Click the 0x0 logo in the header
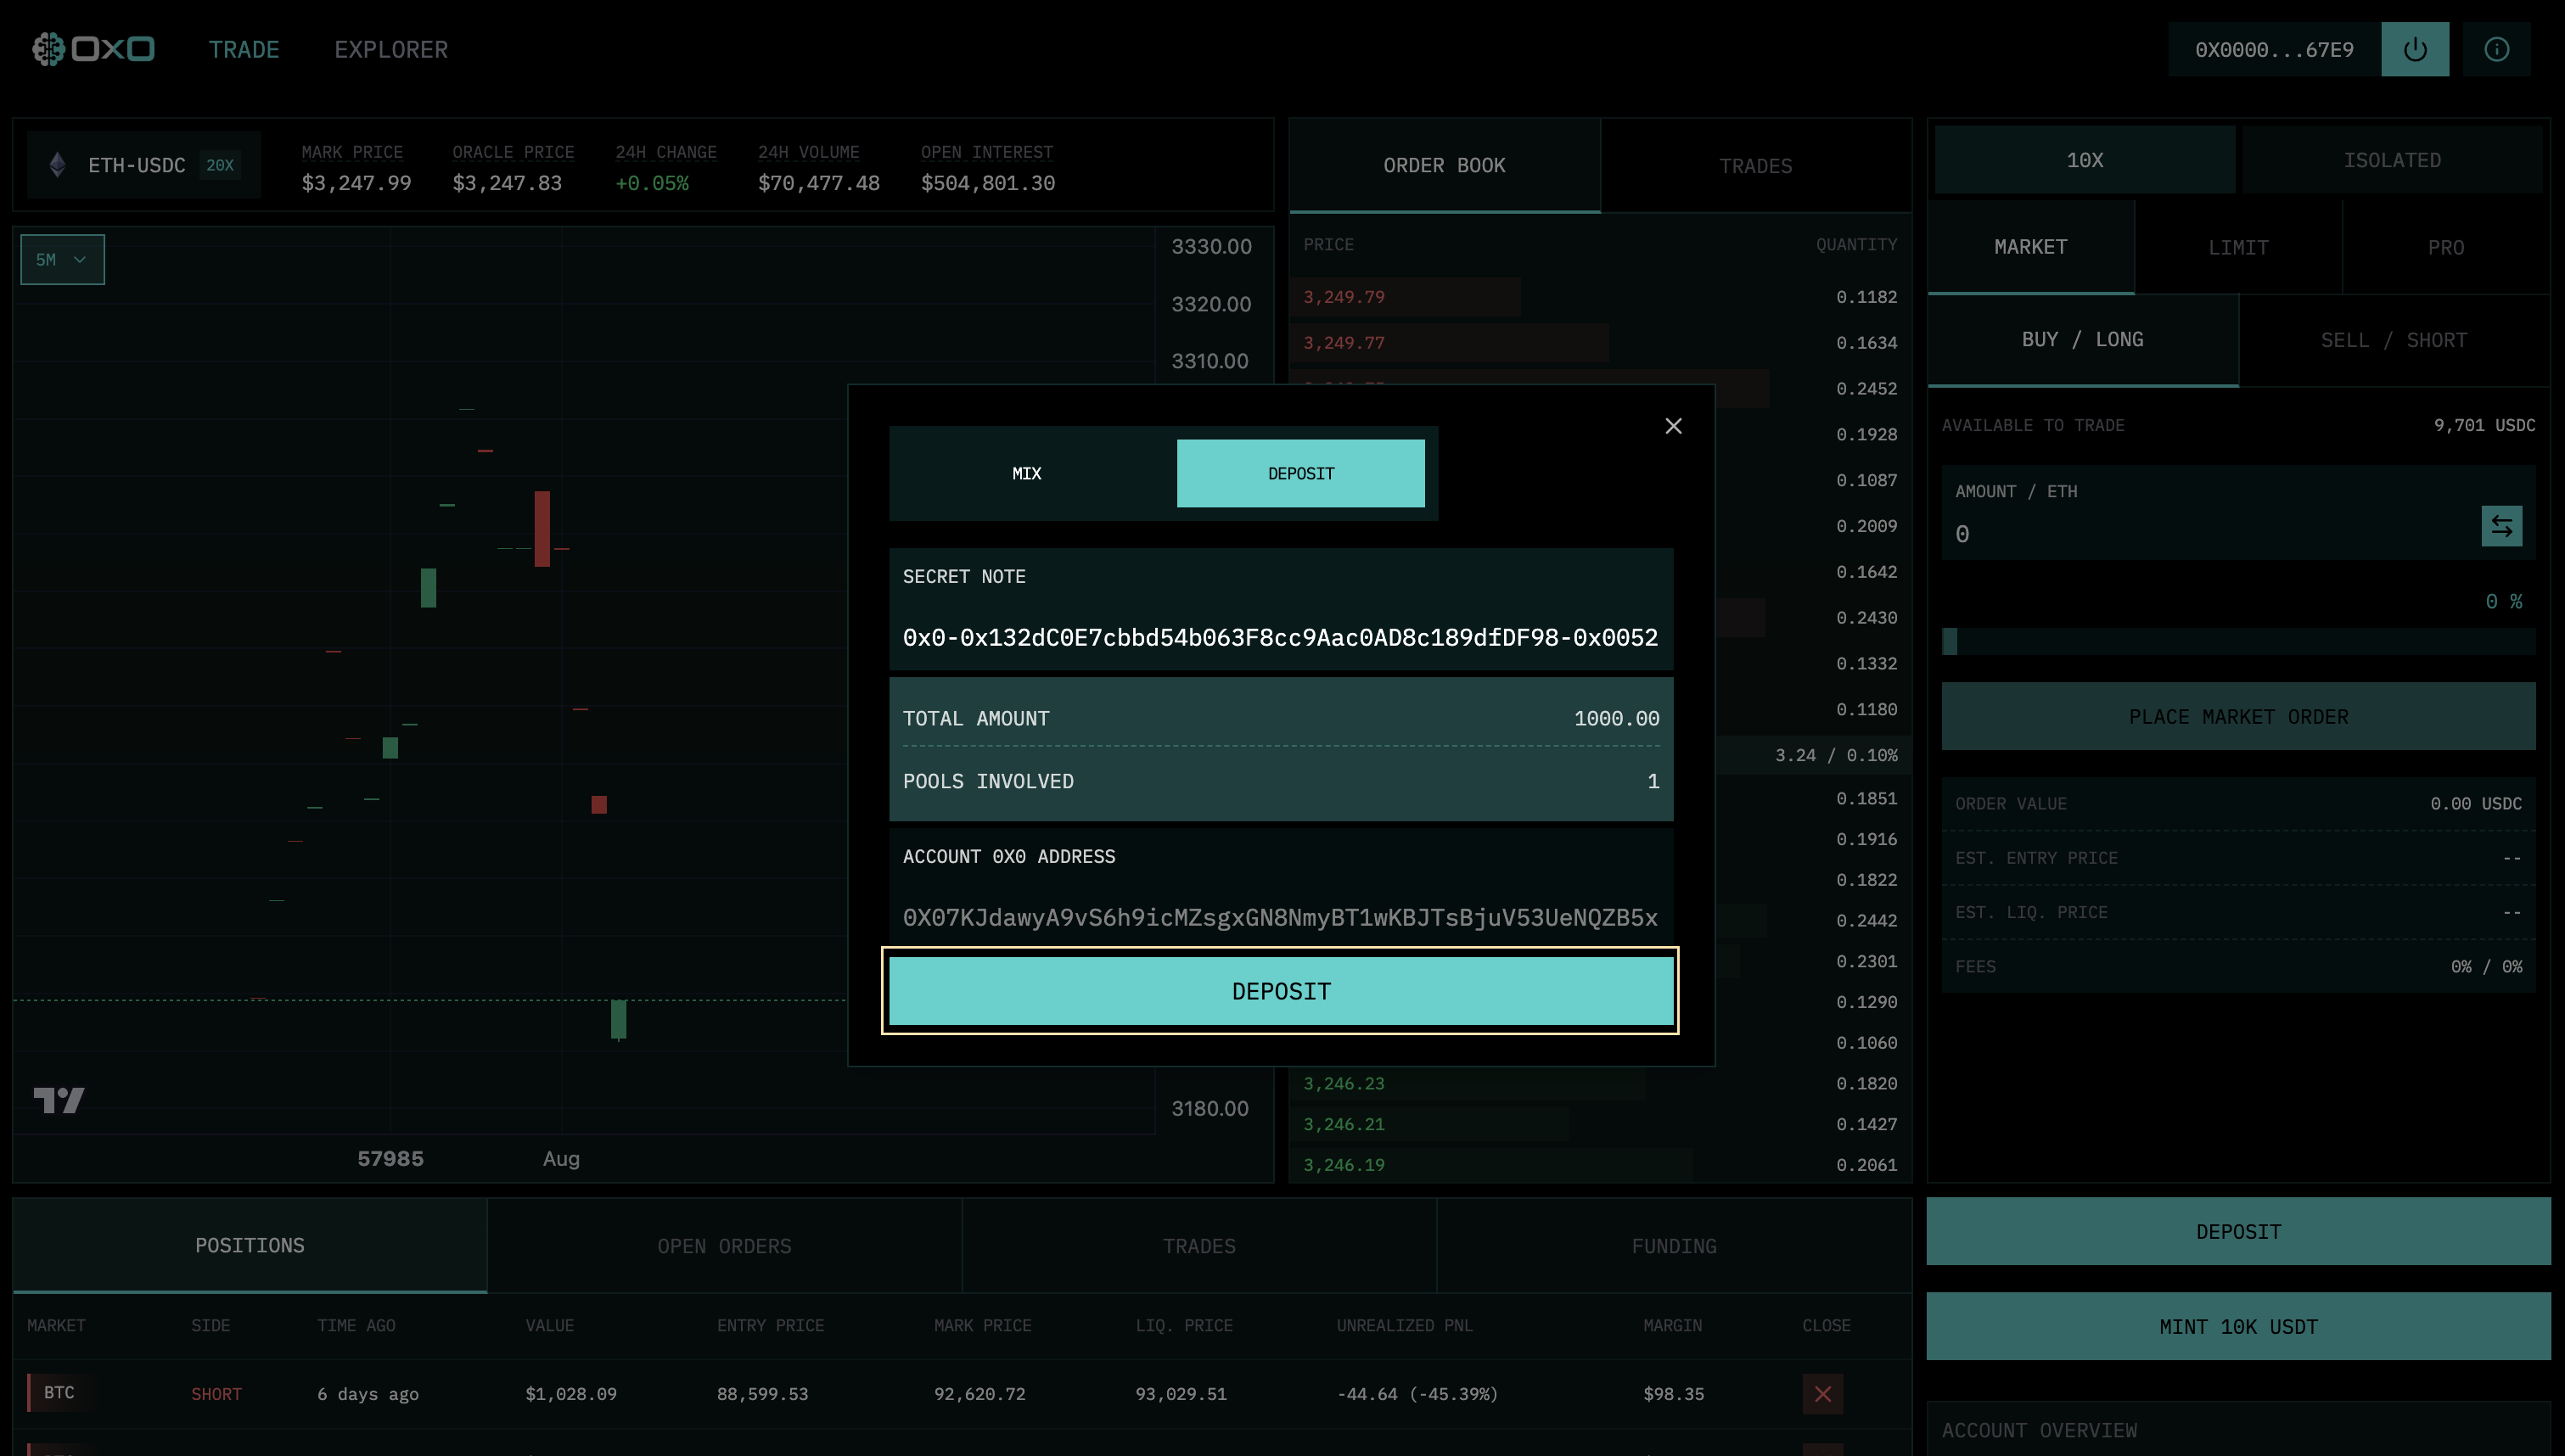The width and height of the screenshot is (2565, 1456). pyautogui.click(x=94, y=48)
